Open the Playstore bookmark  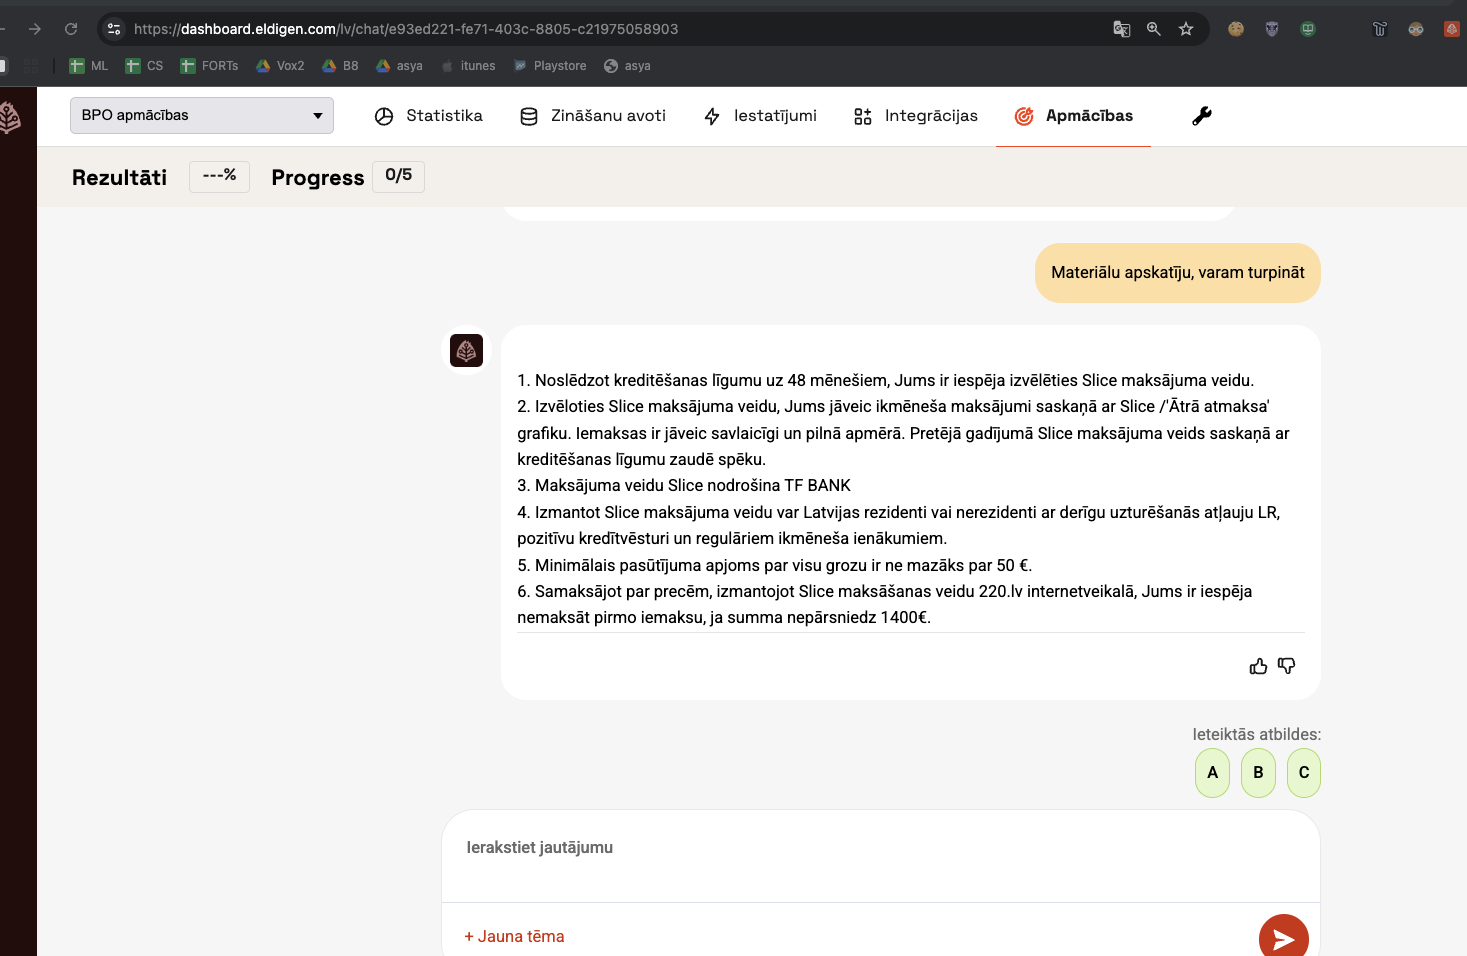tap(550, 66)
